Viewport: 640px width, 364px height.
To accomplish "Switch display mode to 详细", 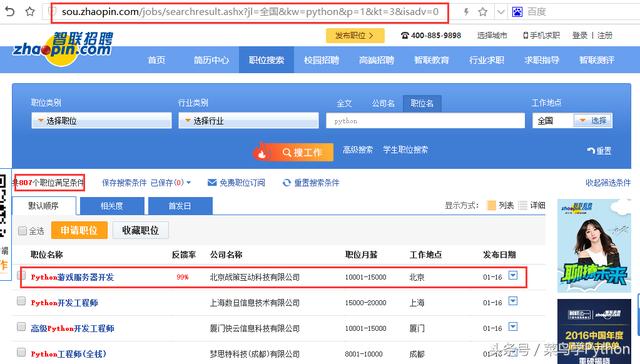I will [x=532, y=205].
